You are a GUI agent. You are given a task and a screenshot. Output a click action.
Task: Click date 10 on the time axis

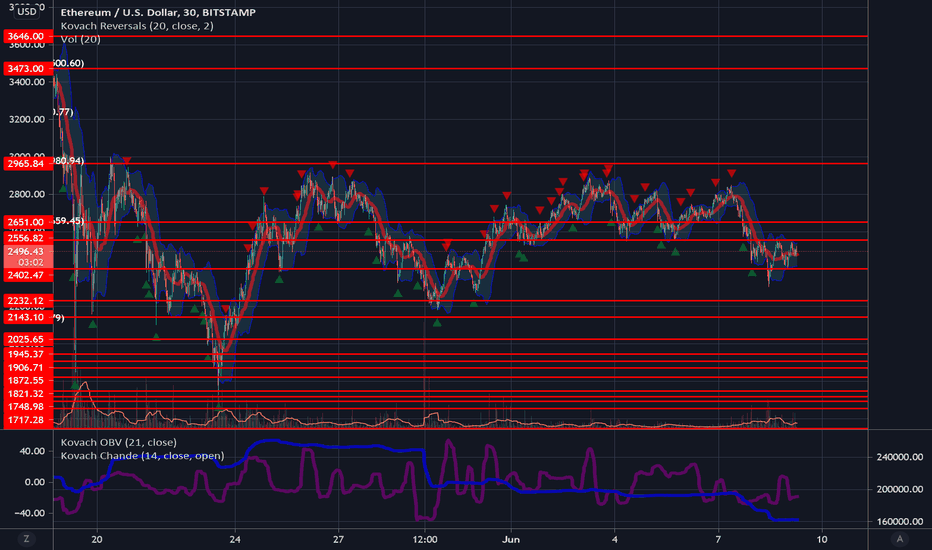(821, 539)
